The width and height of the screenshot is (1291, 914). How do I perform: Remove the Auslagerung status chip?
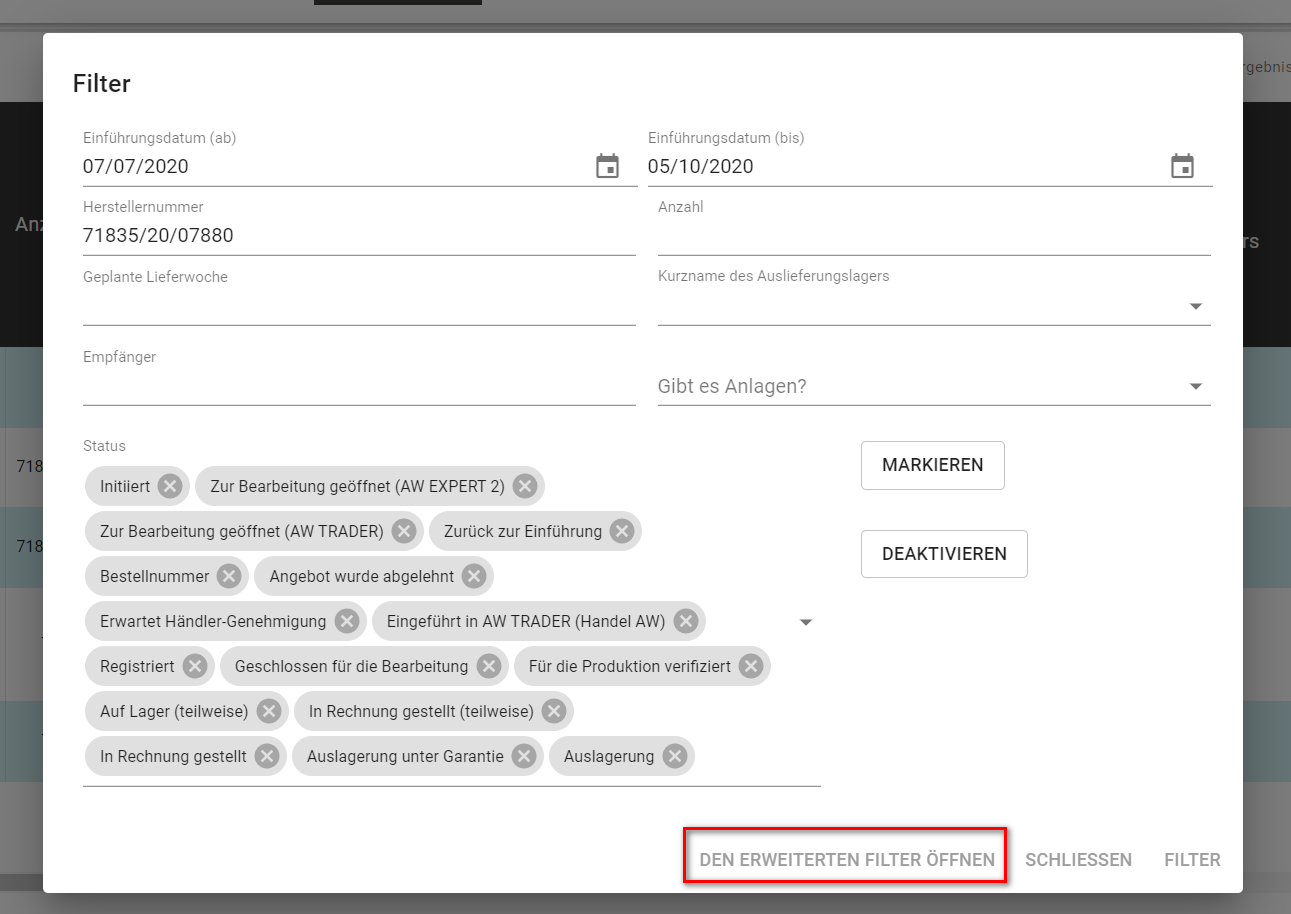[x=674, y=757]
